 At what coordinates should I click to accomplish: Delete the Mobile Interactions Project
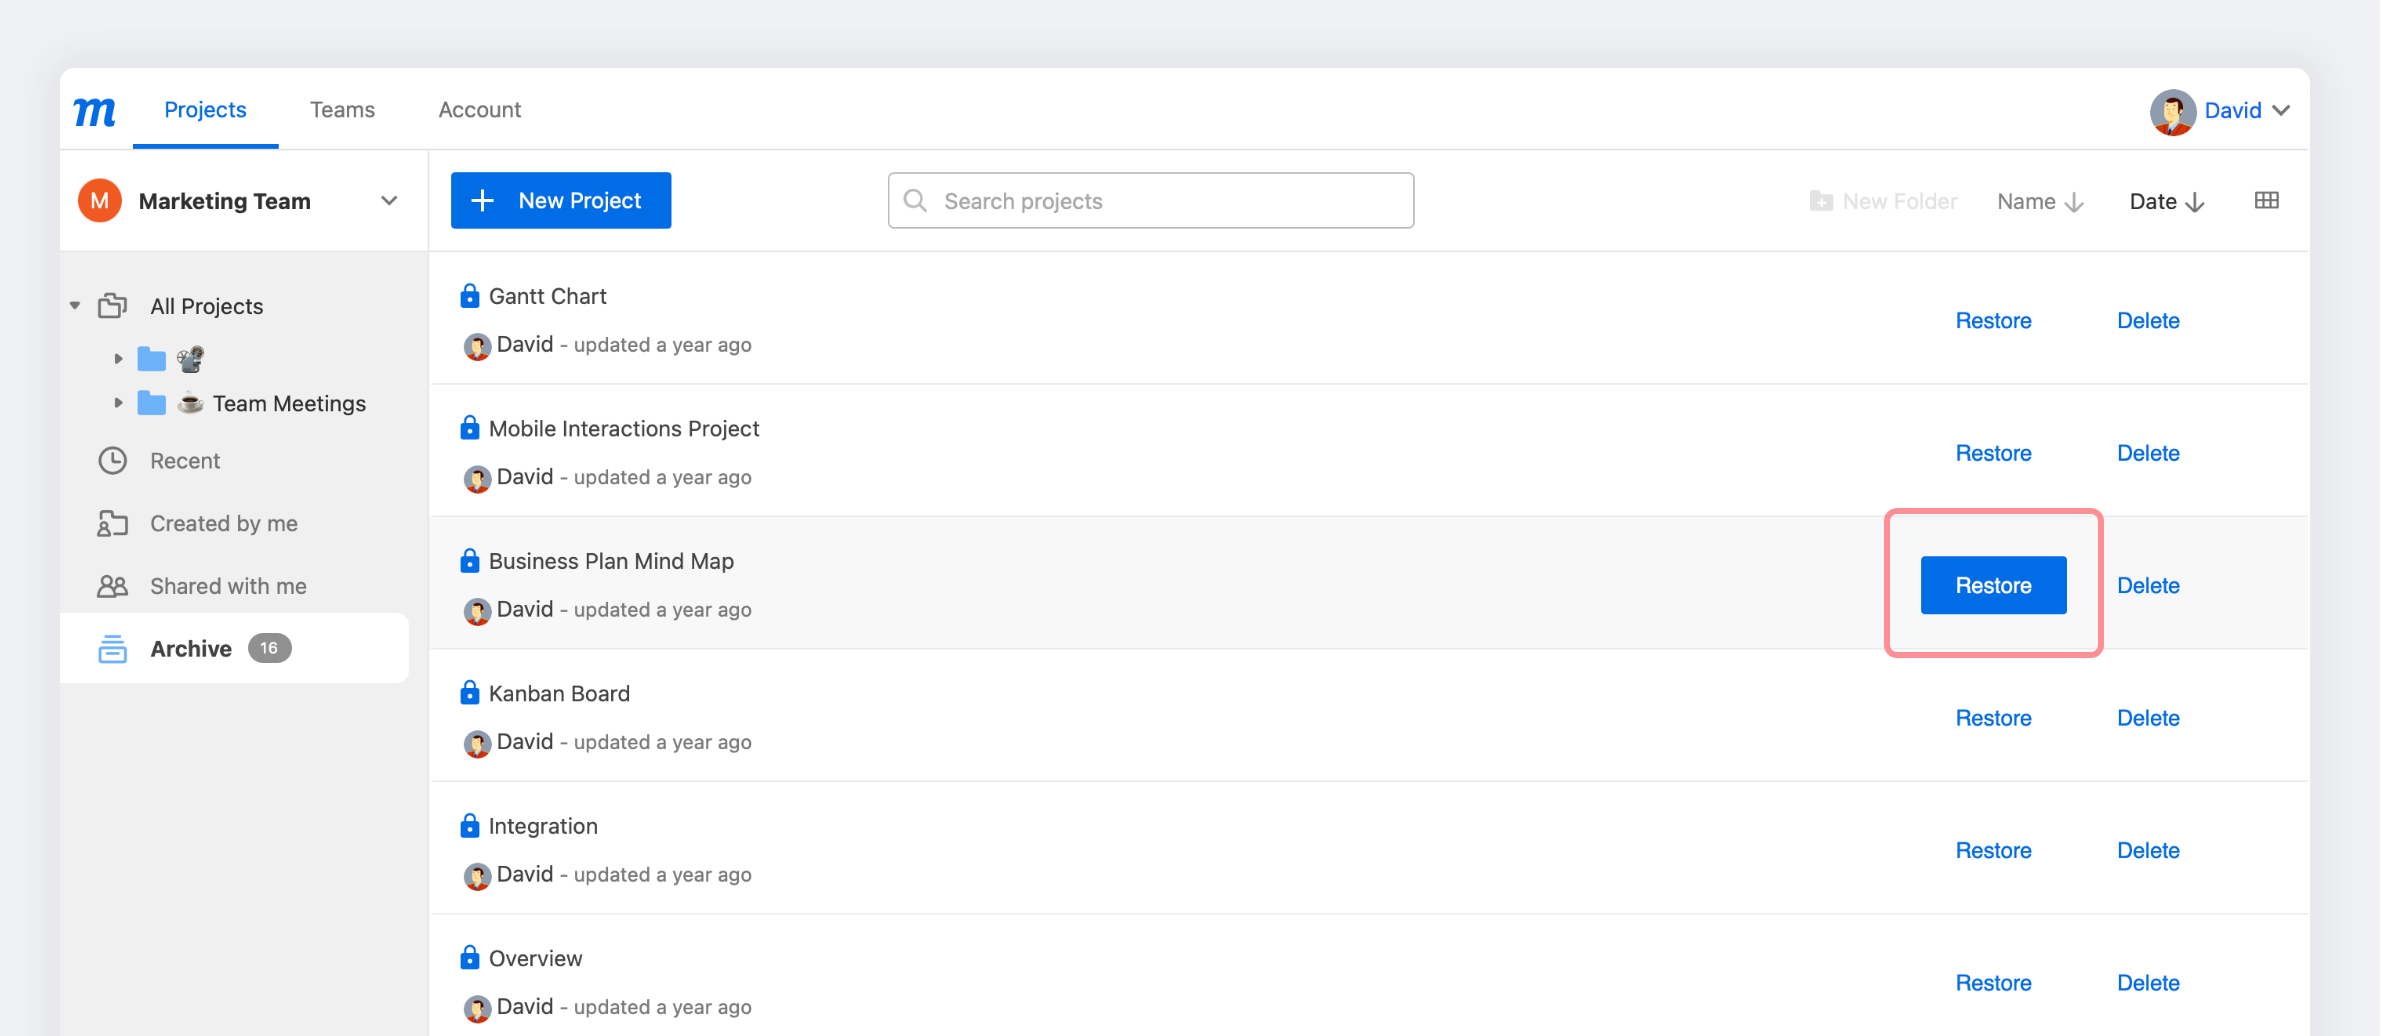click(2148, 453)
